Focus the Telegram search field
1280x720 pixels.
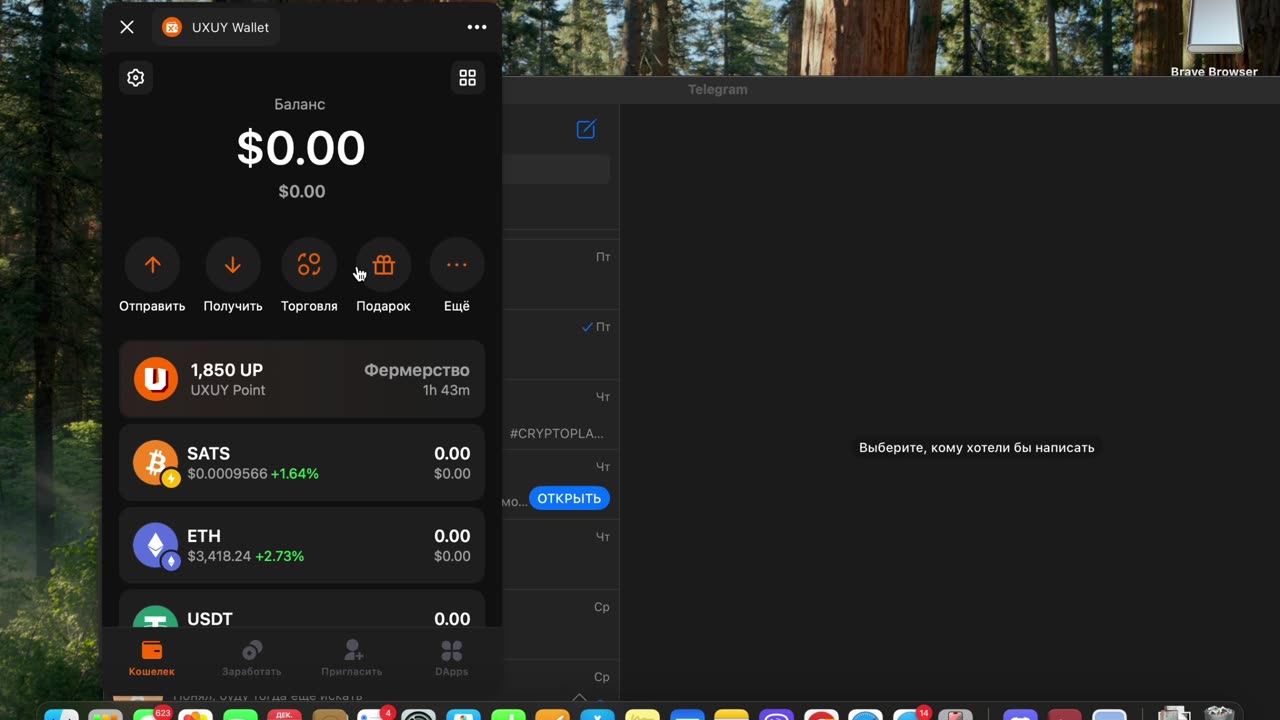click(x=556, y=169)
